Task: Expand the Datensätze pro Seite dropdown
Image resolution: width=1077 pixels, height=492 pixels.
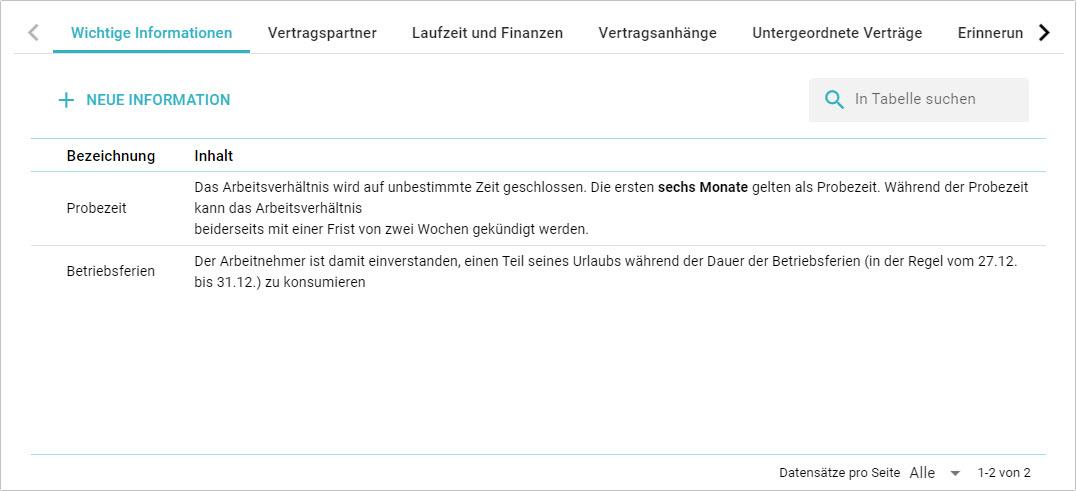Action: tap(934, 473)
